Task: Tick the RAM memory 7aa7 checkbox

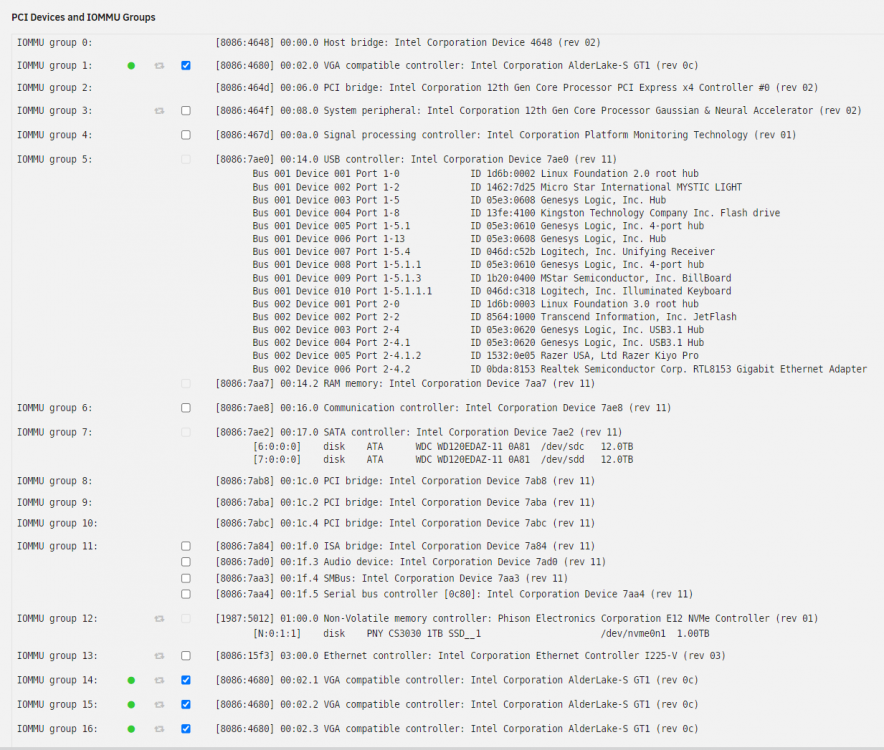Action: (186, 384)
